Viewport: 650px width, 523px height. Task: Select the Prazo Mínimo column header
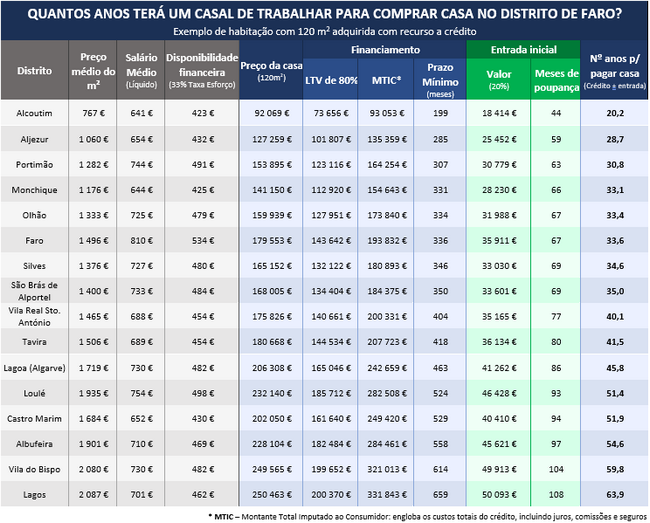(x=440, y=80)
